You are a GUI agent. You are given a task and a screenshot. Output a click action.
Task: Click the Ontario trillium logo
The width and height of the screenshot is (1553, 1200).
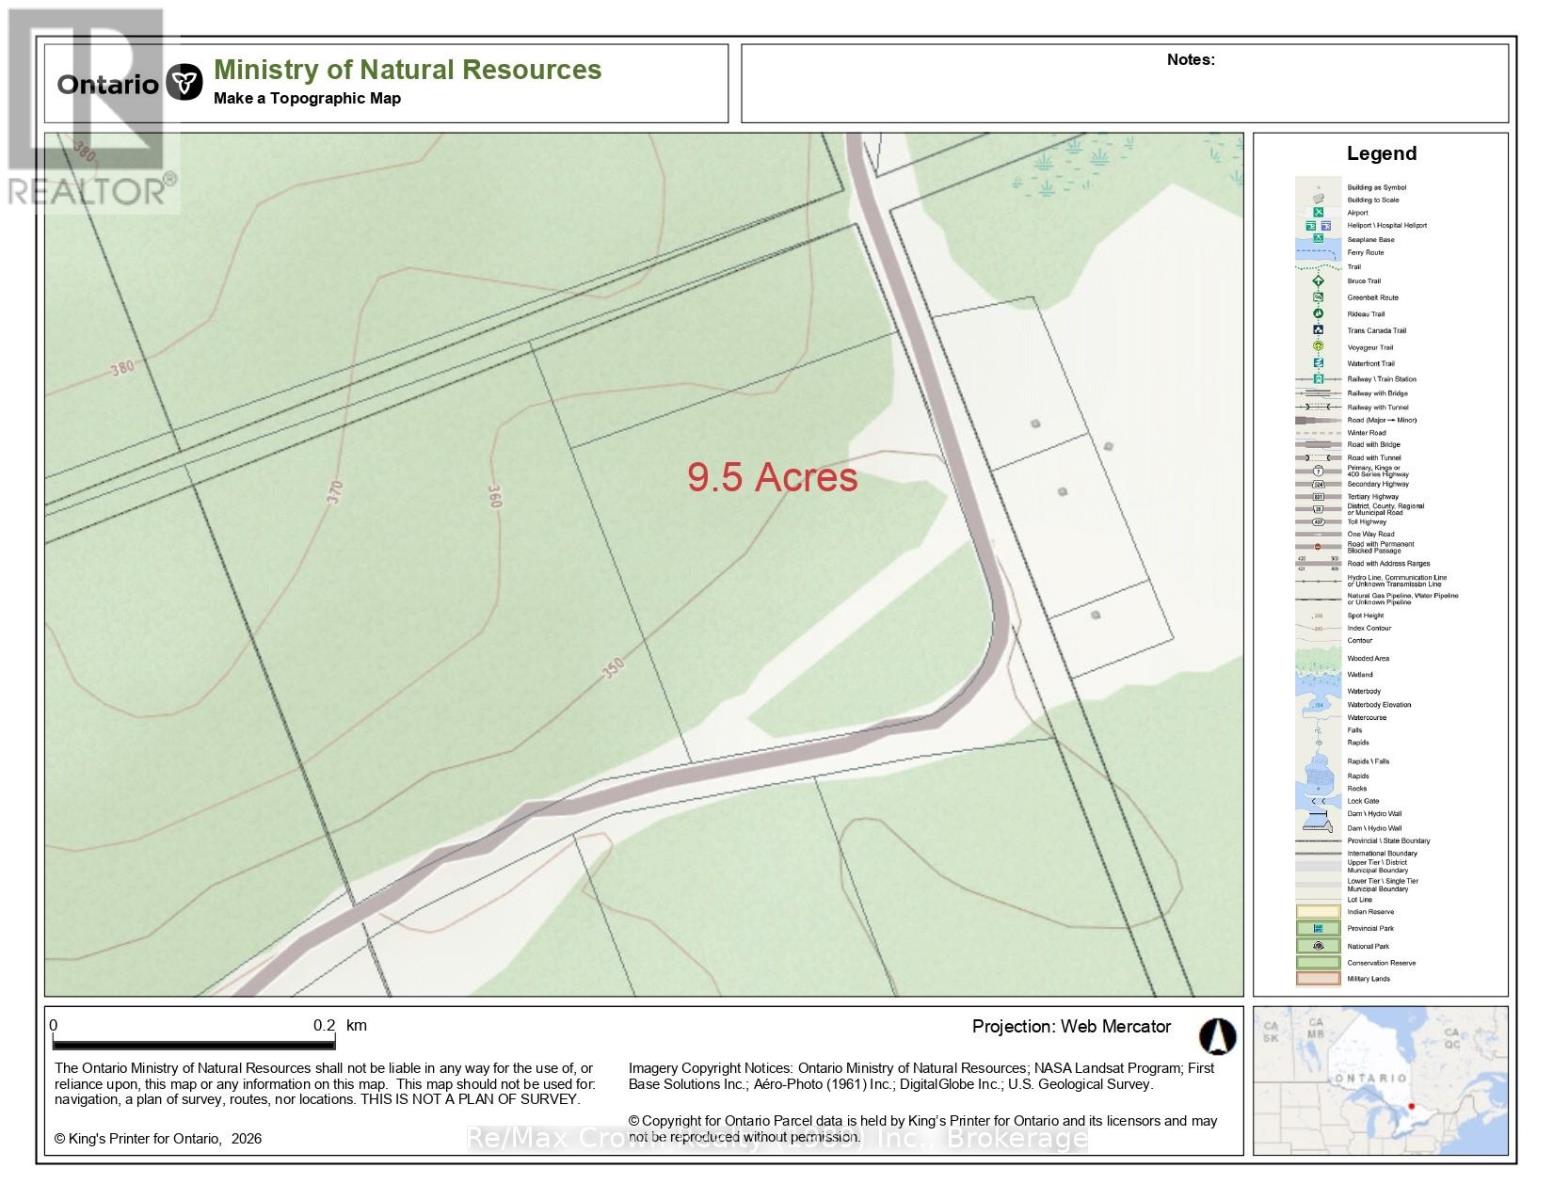point(184,83)
